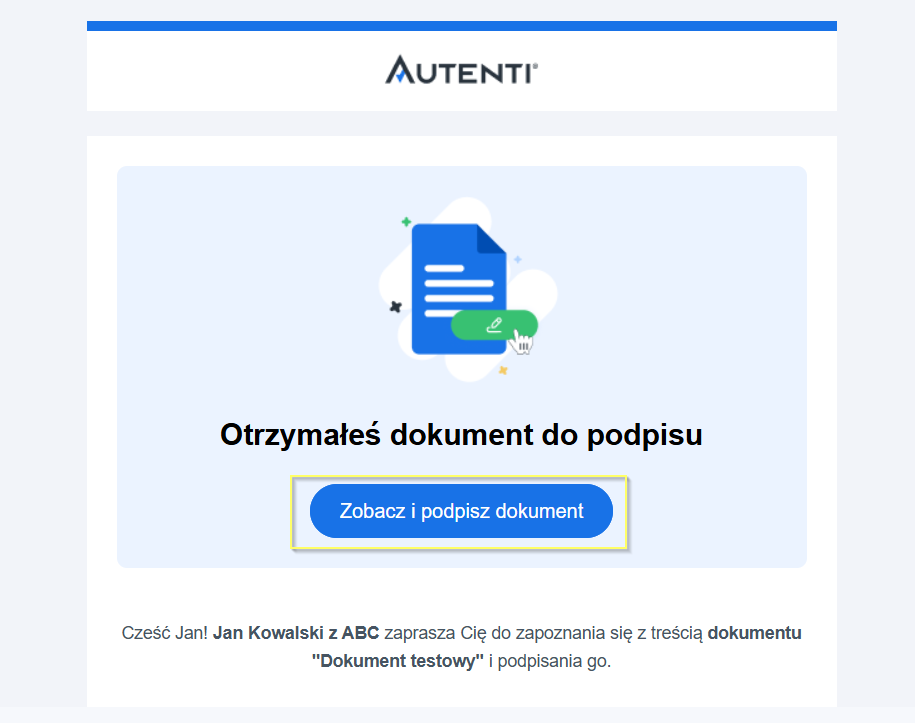
Task: Click the heading "Otrzymałeś dokument do podpisu"
Action: [x=461, y=435]
